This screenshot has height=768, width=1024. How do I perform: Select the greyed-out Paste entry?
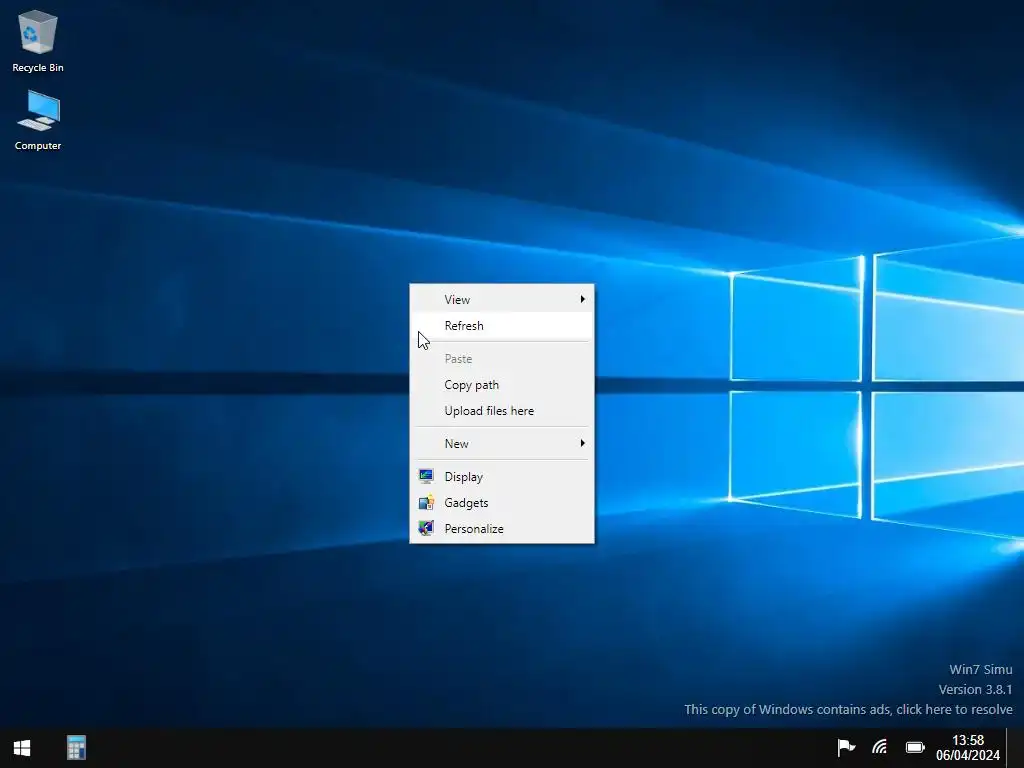click(x=502, y=359)
